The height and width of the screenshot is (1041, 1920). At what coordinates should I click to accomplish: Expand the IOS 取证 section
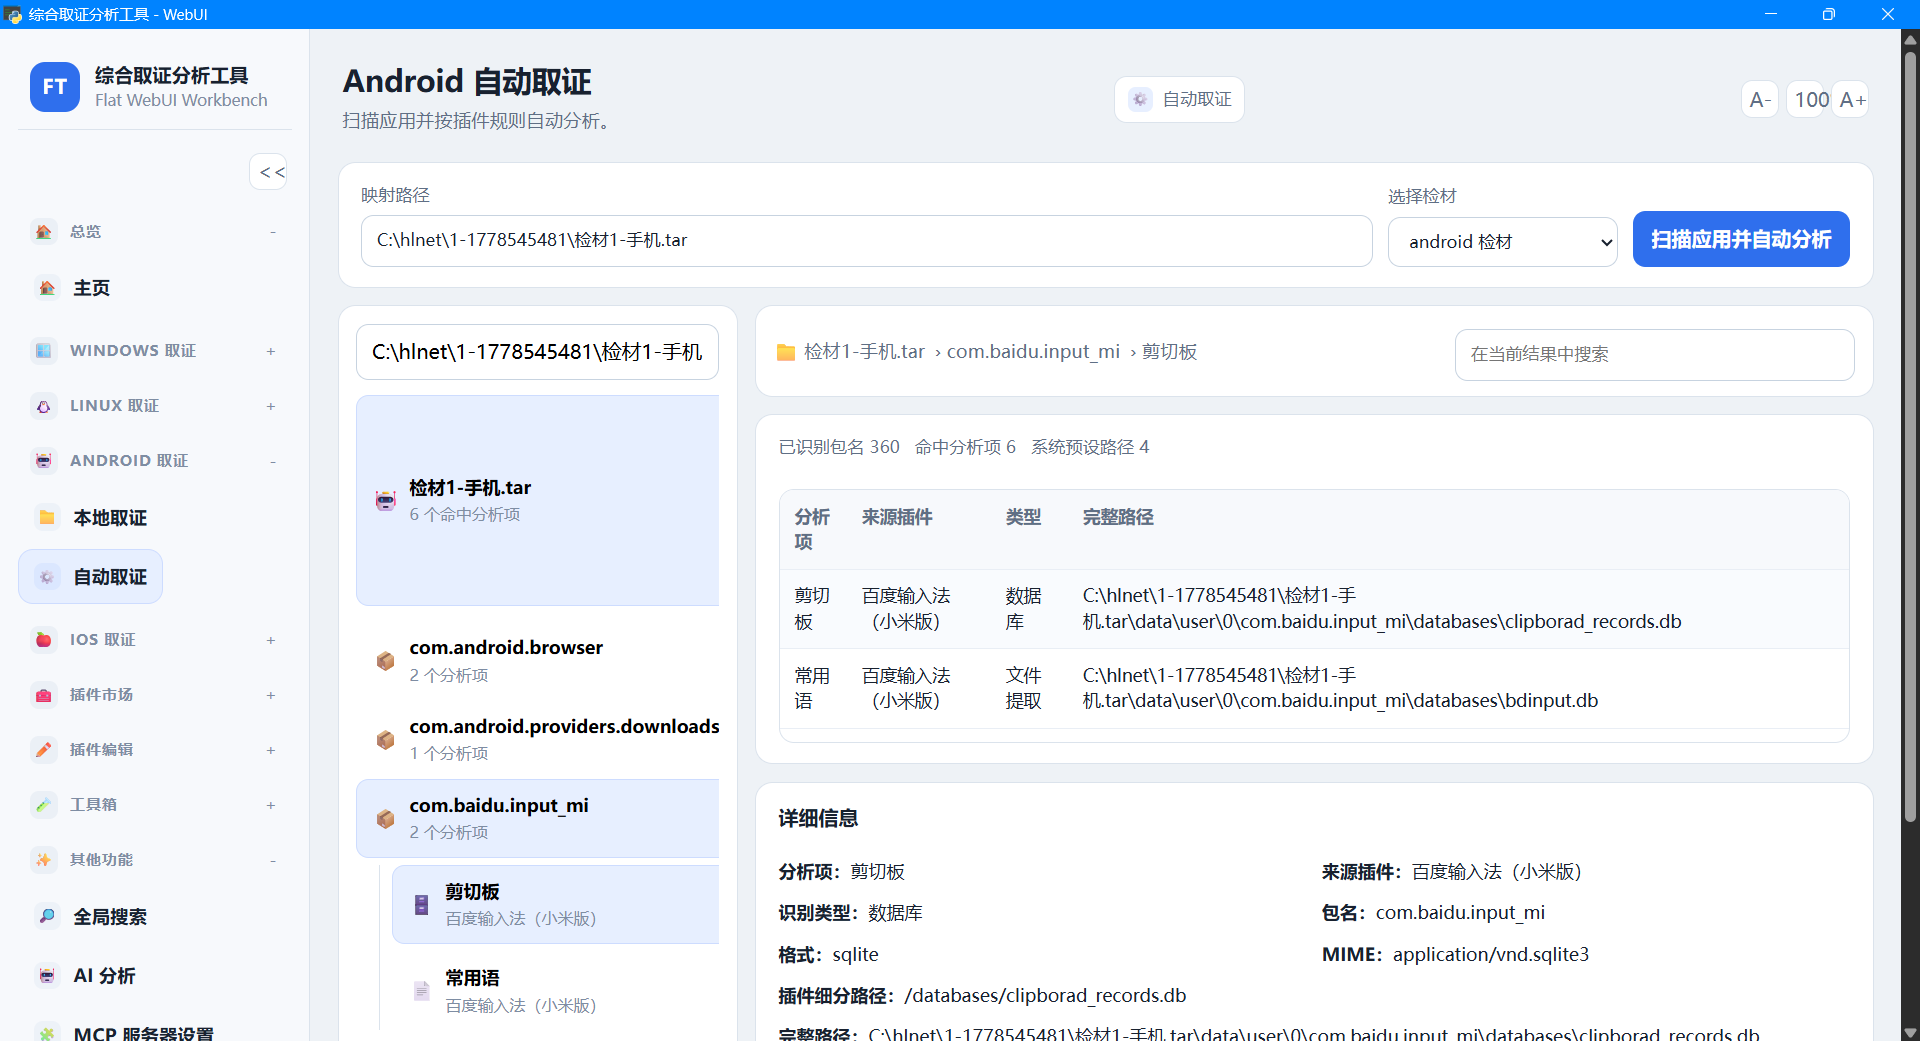(271, 640)
